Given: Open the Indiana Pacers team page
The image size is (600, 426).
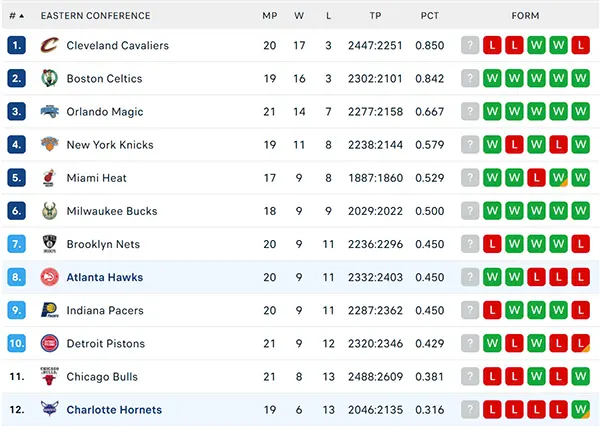Looking at the screenshot, I should click(105, 310).
